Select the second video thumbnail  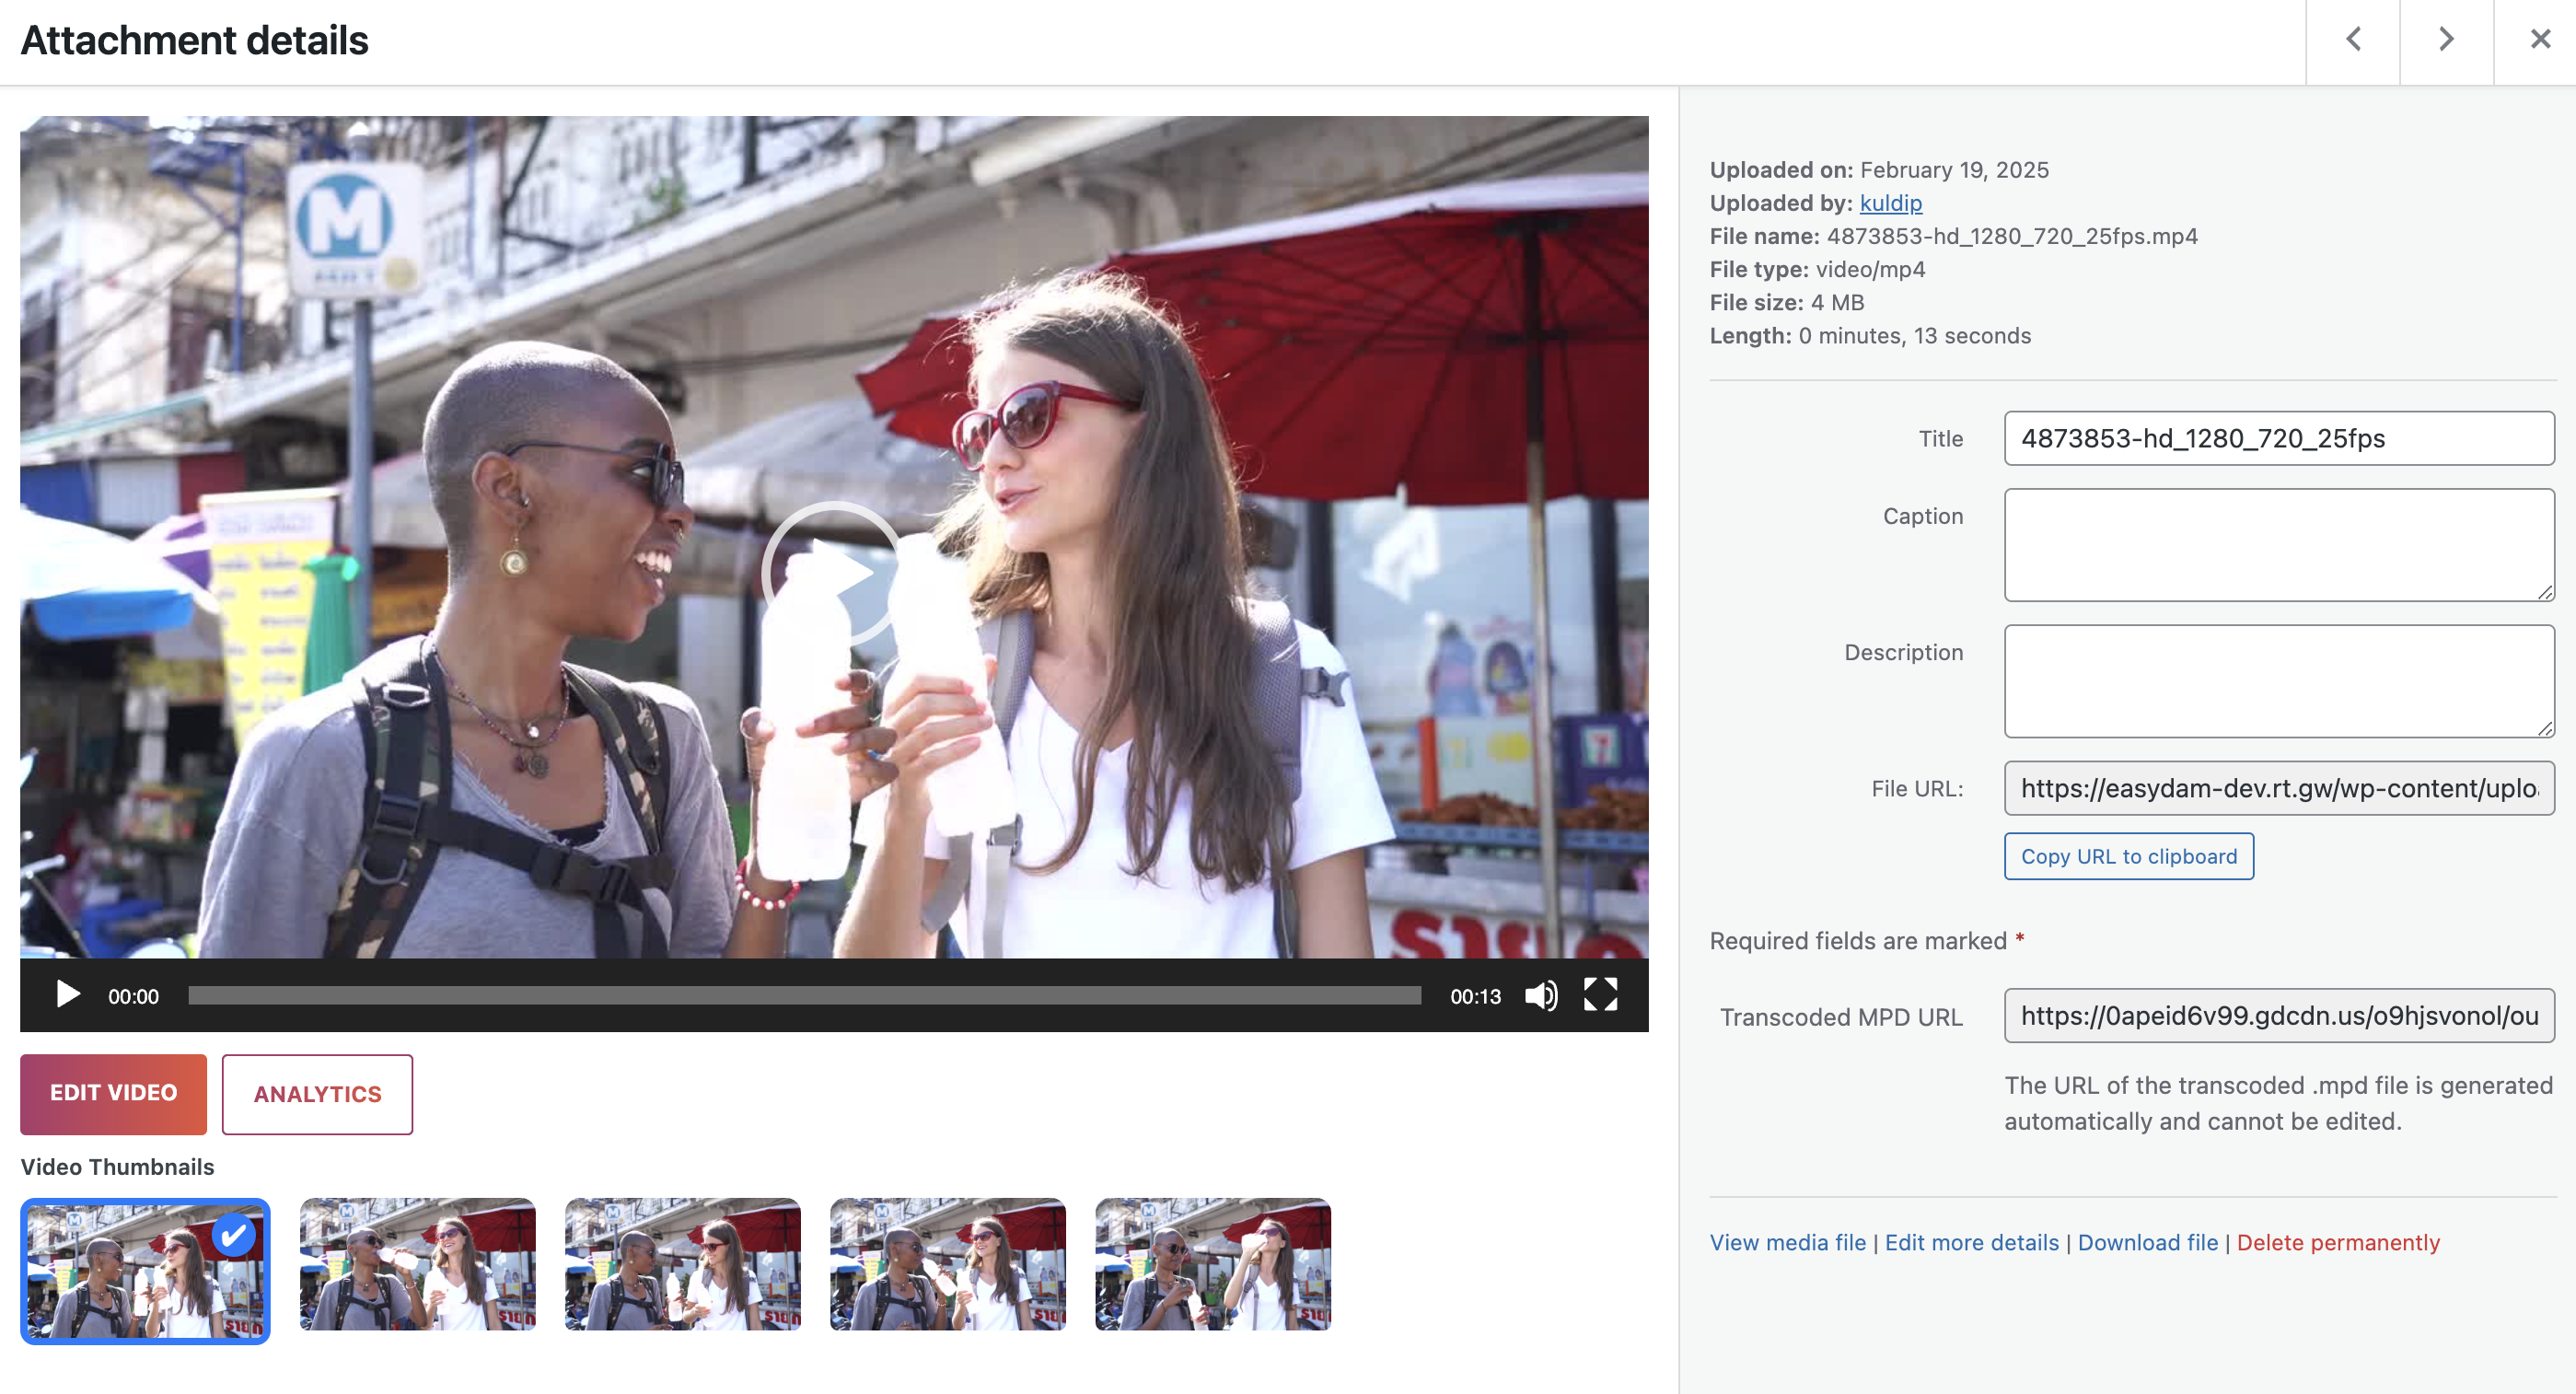pos(417,1264)
